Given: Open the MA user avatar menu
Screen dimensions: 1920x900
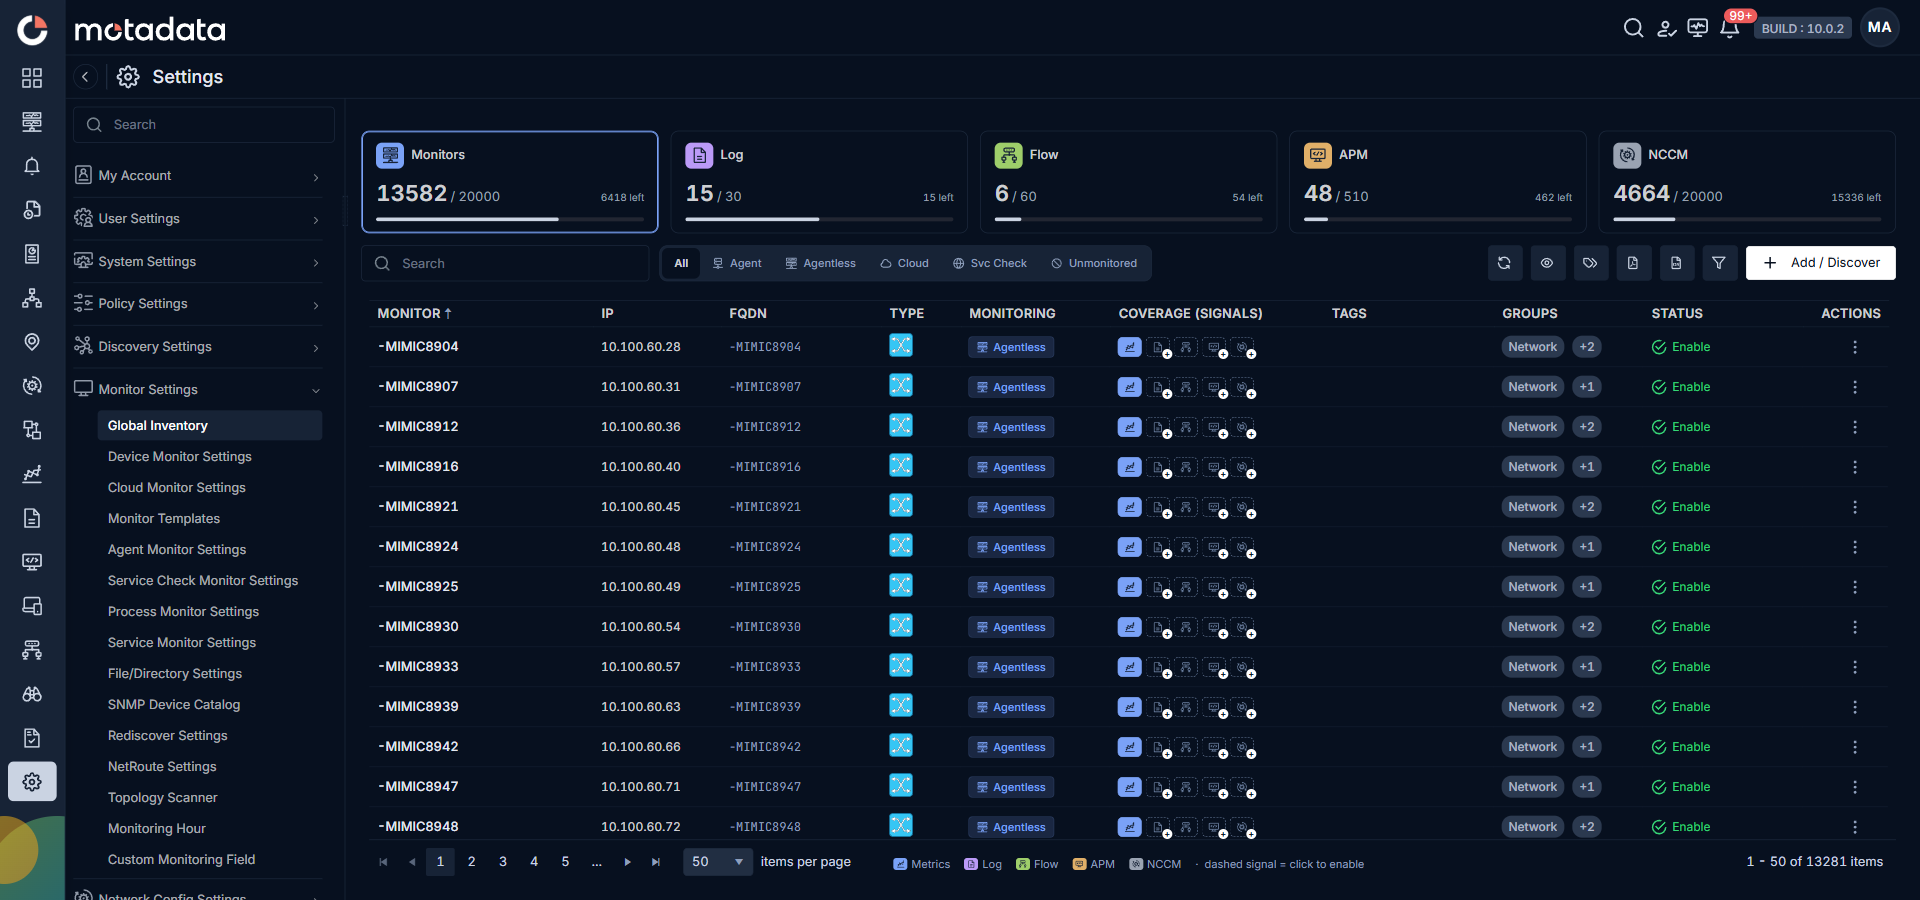Looking at the screenshot, I should [x=1879, y=28].
